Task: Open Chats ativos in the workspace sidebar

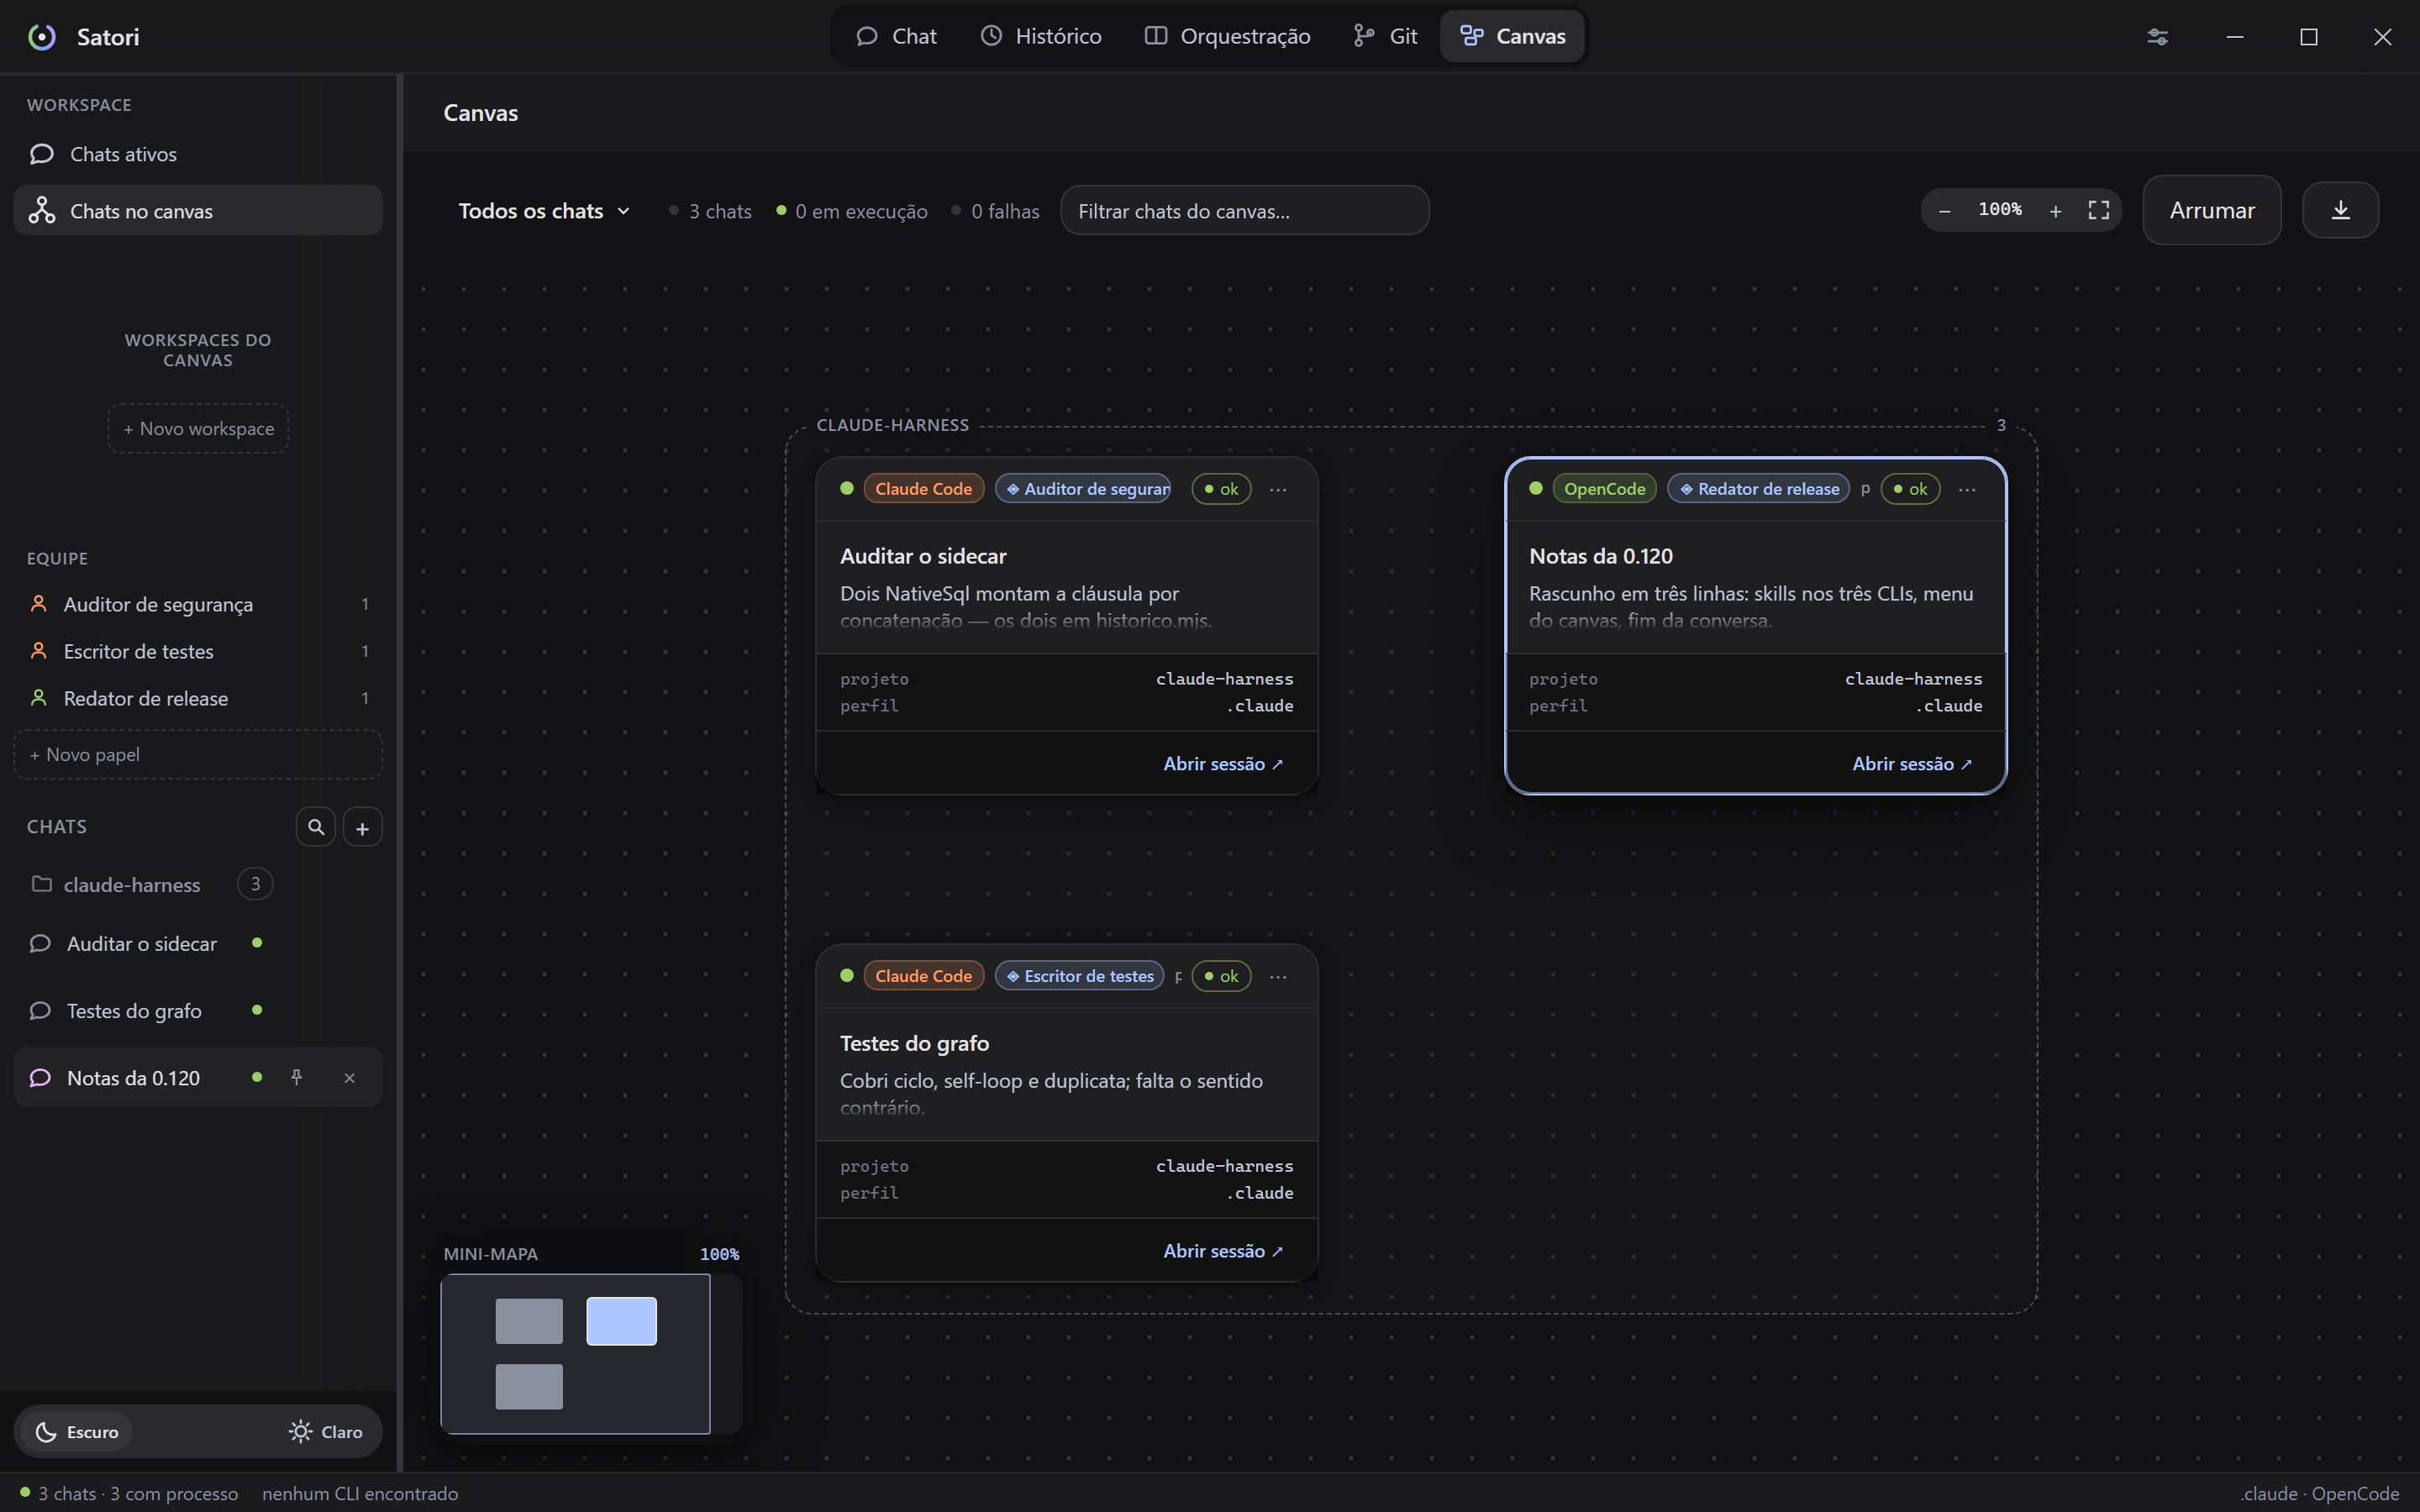Action: tap(198, 154)
